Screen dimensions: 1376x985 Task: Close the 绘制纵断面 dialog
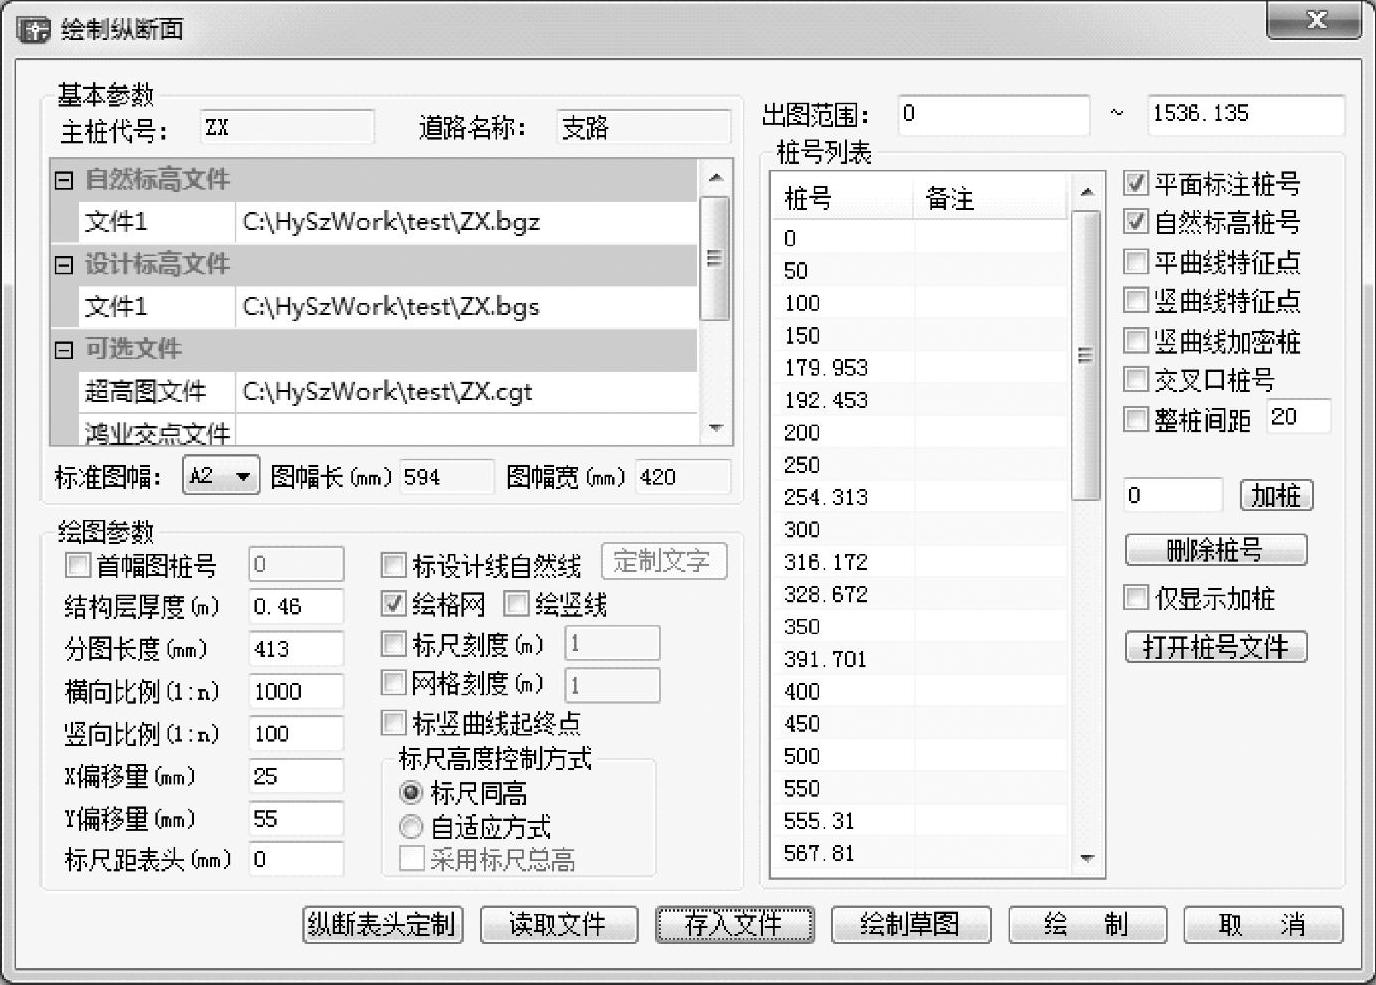pos(1314,21)
